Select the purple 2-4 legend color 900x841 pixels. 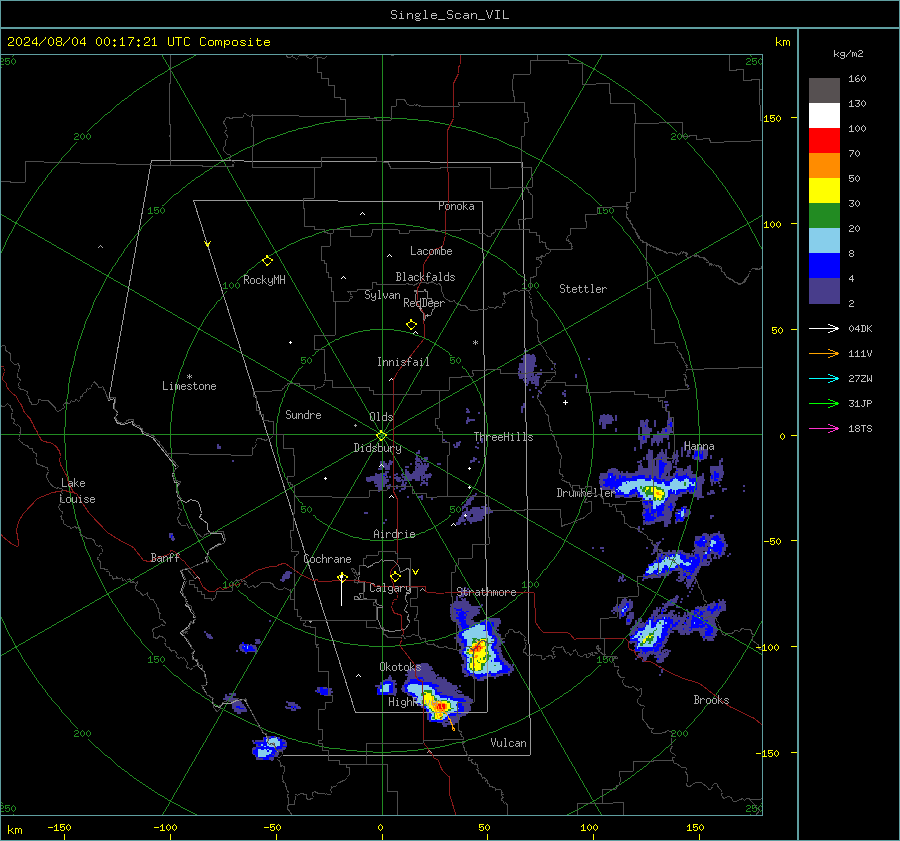(824, 290)
